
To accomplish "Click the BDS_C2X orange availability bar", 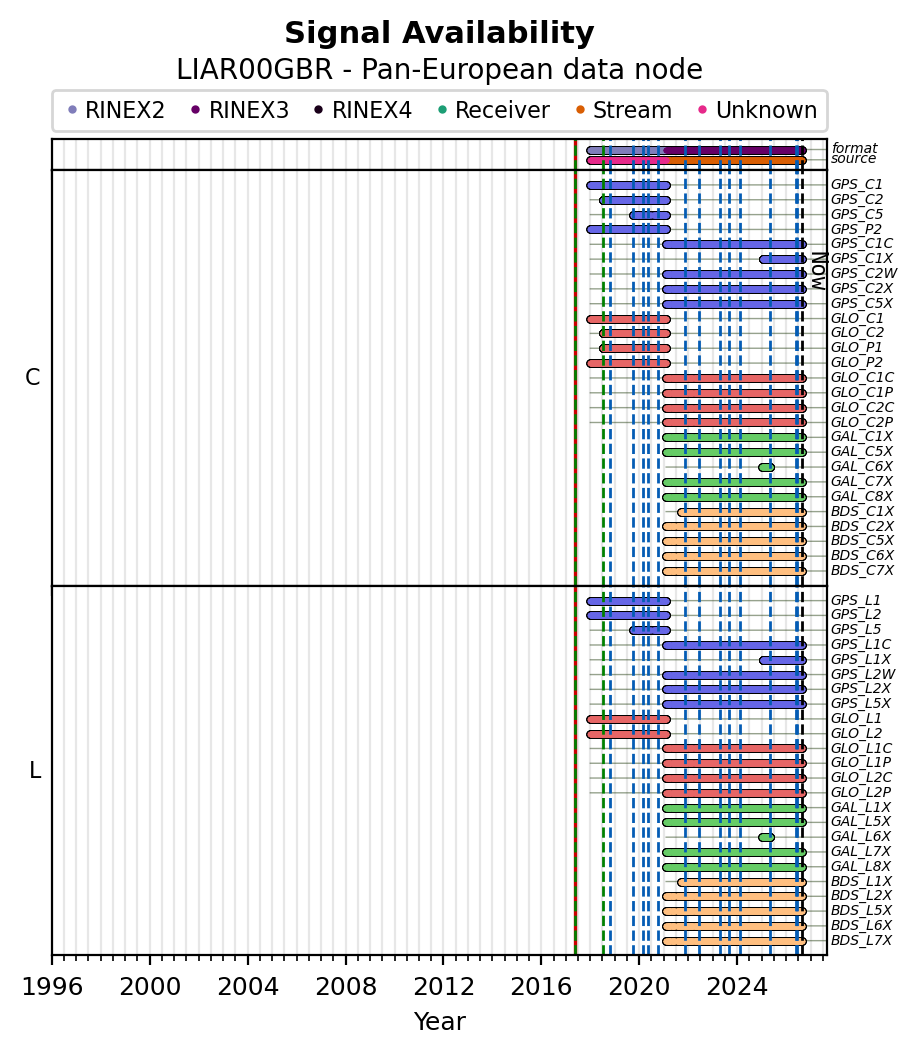I will [x=734, y=526].
